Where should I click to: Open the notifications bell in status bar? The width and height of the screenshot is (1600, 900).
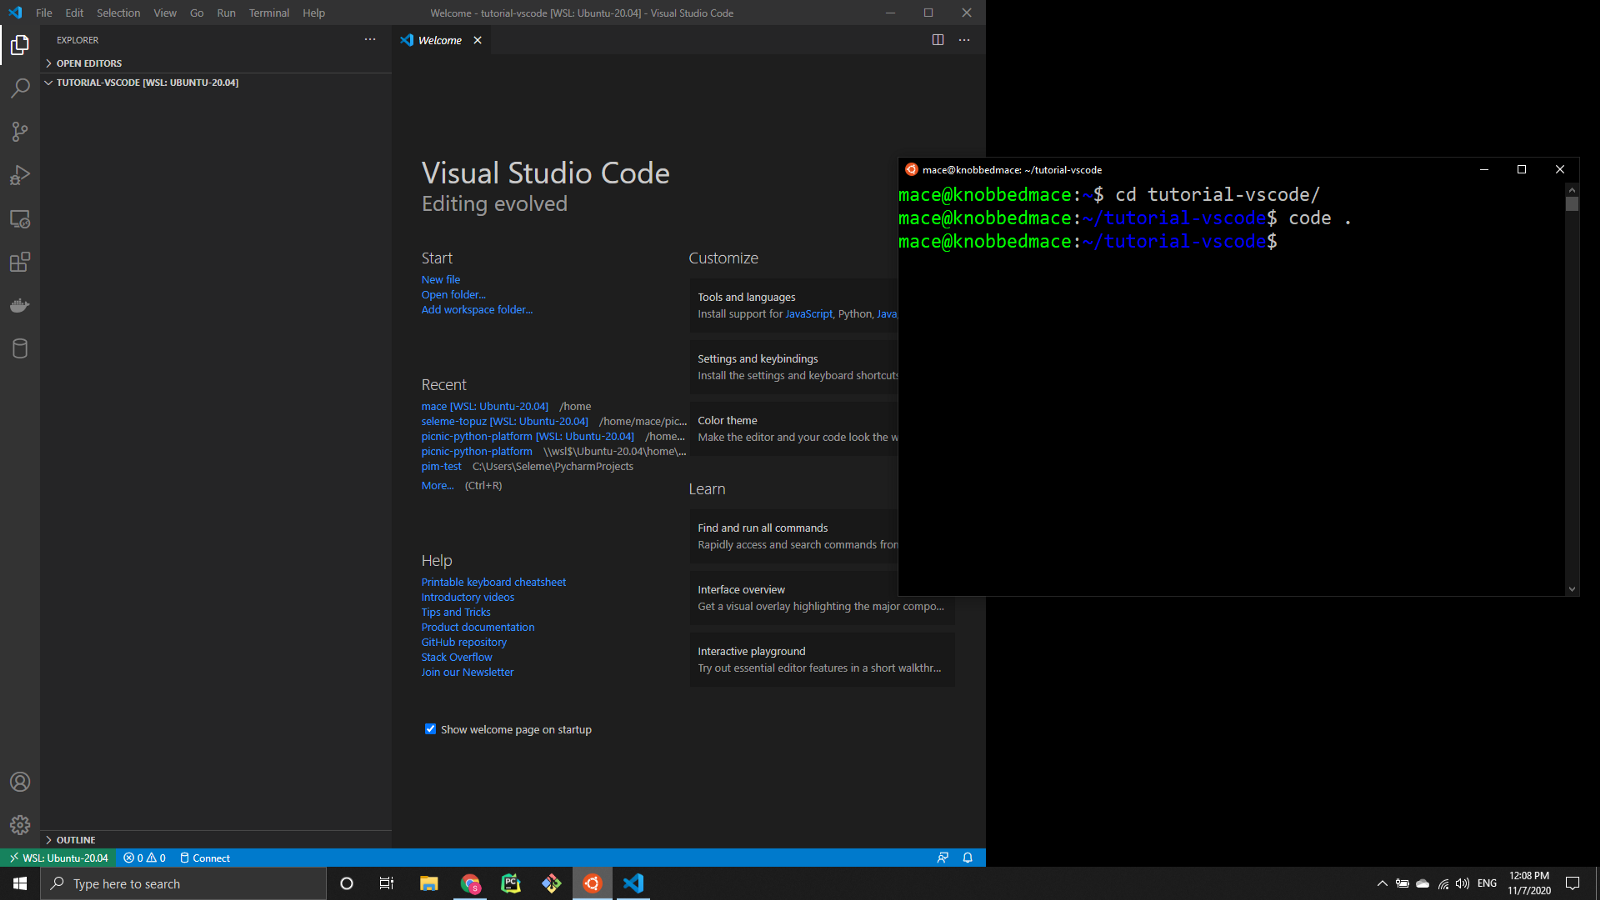[x=967, y=858]
